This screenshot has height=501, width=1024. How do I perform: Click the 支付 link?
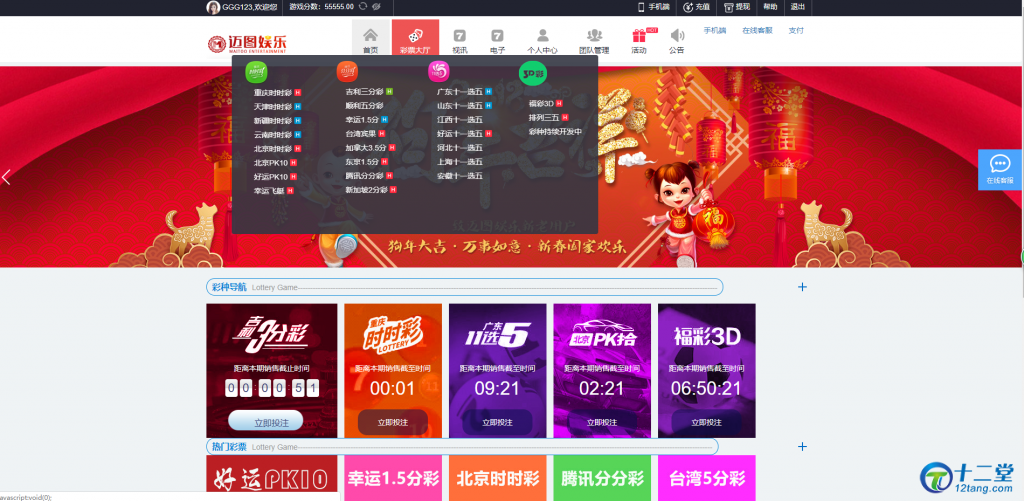click(796, 30)
